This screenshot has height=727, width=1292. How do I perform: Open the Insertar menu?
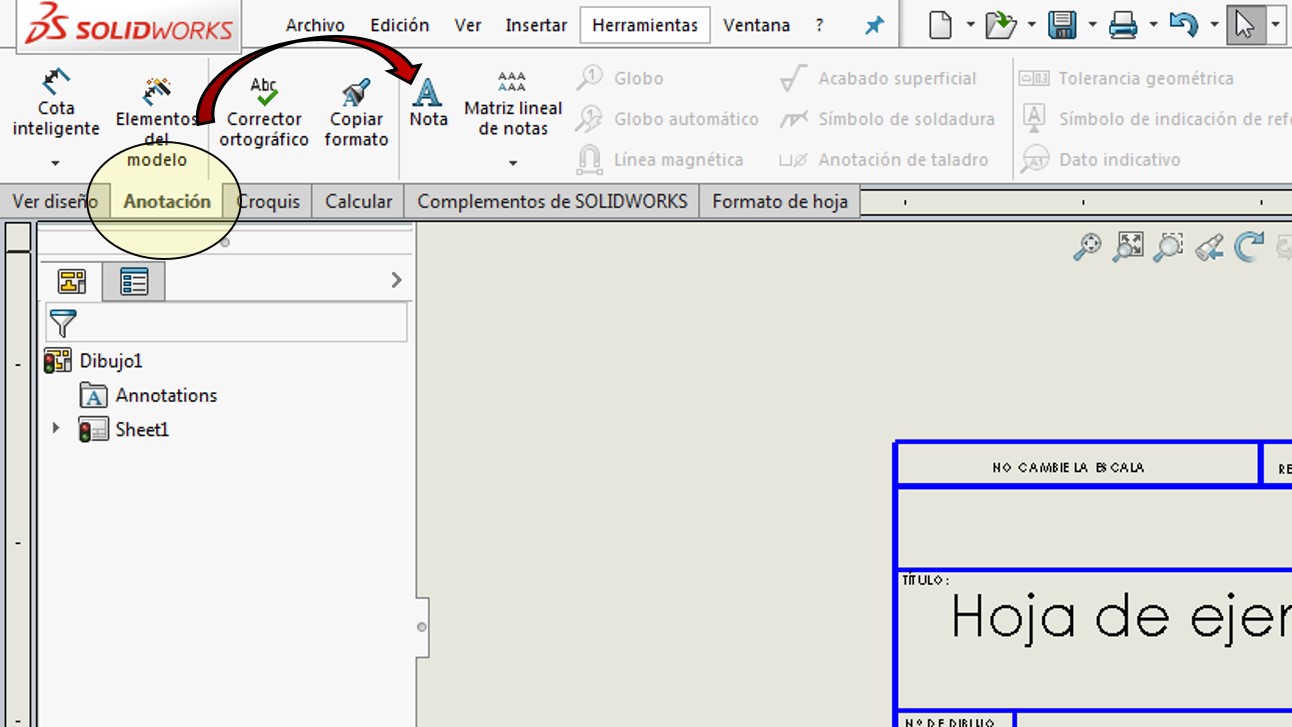(536, 25)
